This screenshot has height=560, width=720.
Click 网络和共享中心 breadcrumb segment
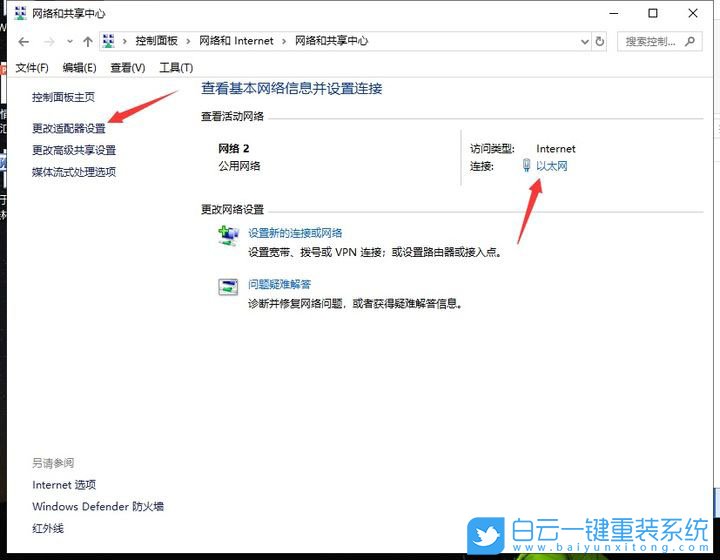coord(331,41)
